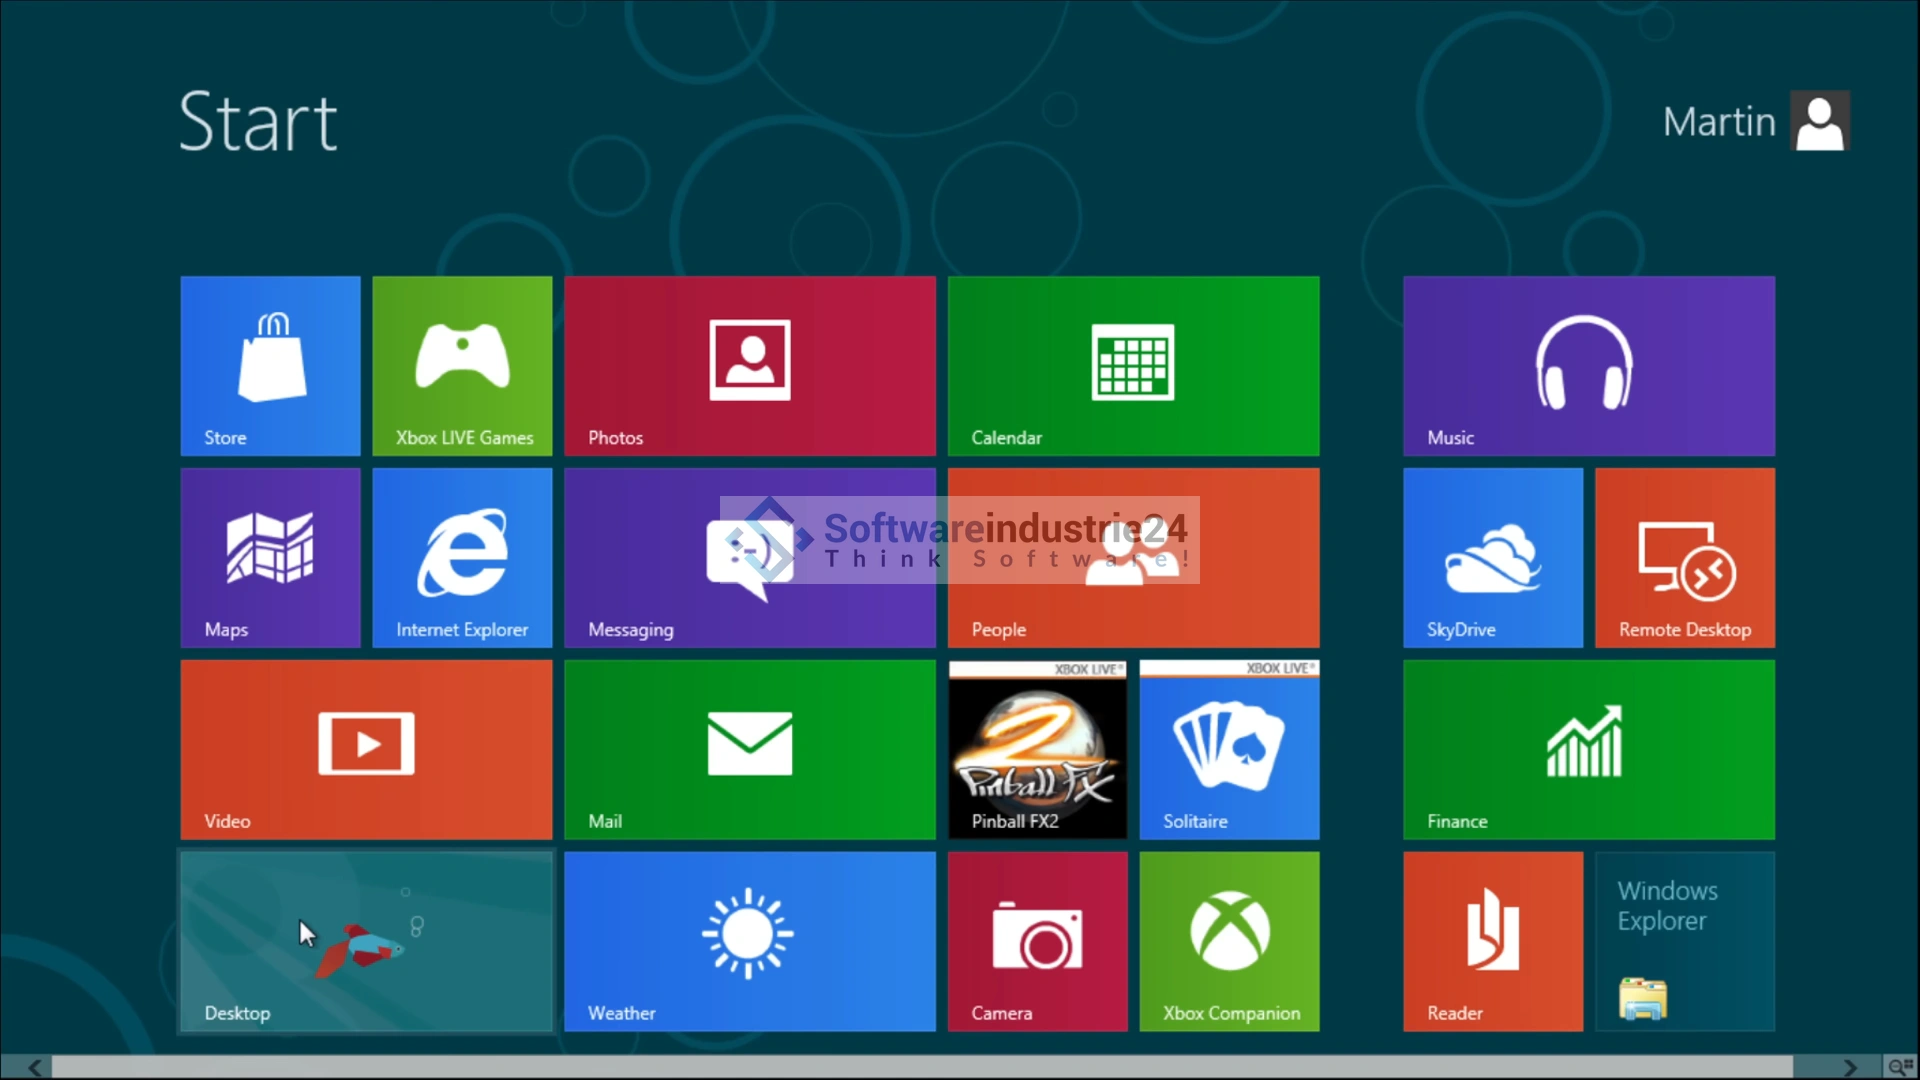Open the Mail envelope tile

(750, 750)
